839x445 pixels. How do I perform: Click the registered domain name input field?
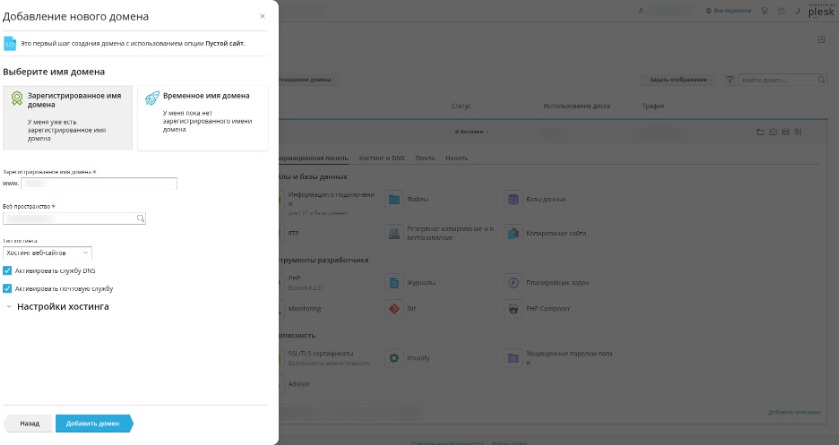[x=99, y=183]
